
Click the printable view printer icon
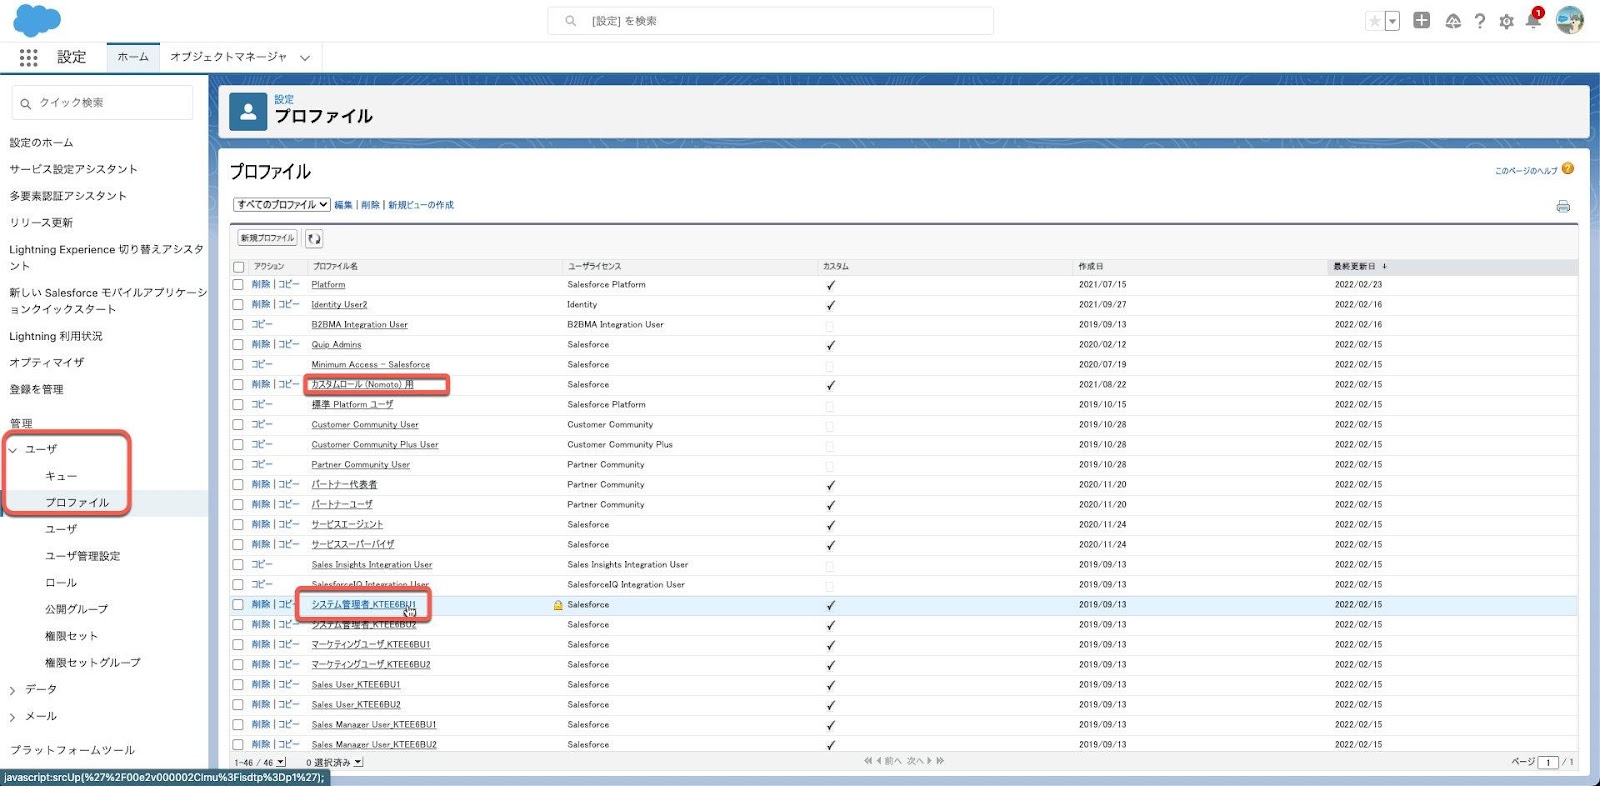pos(1563,207)
